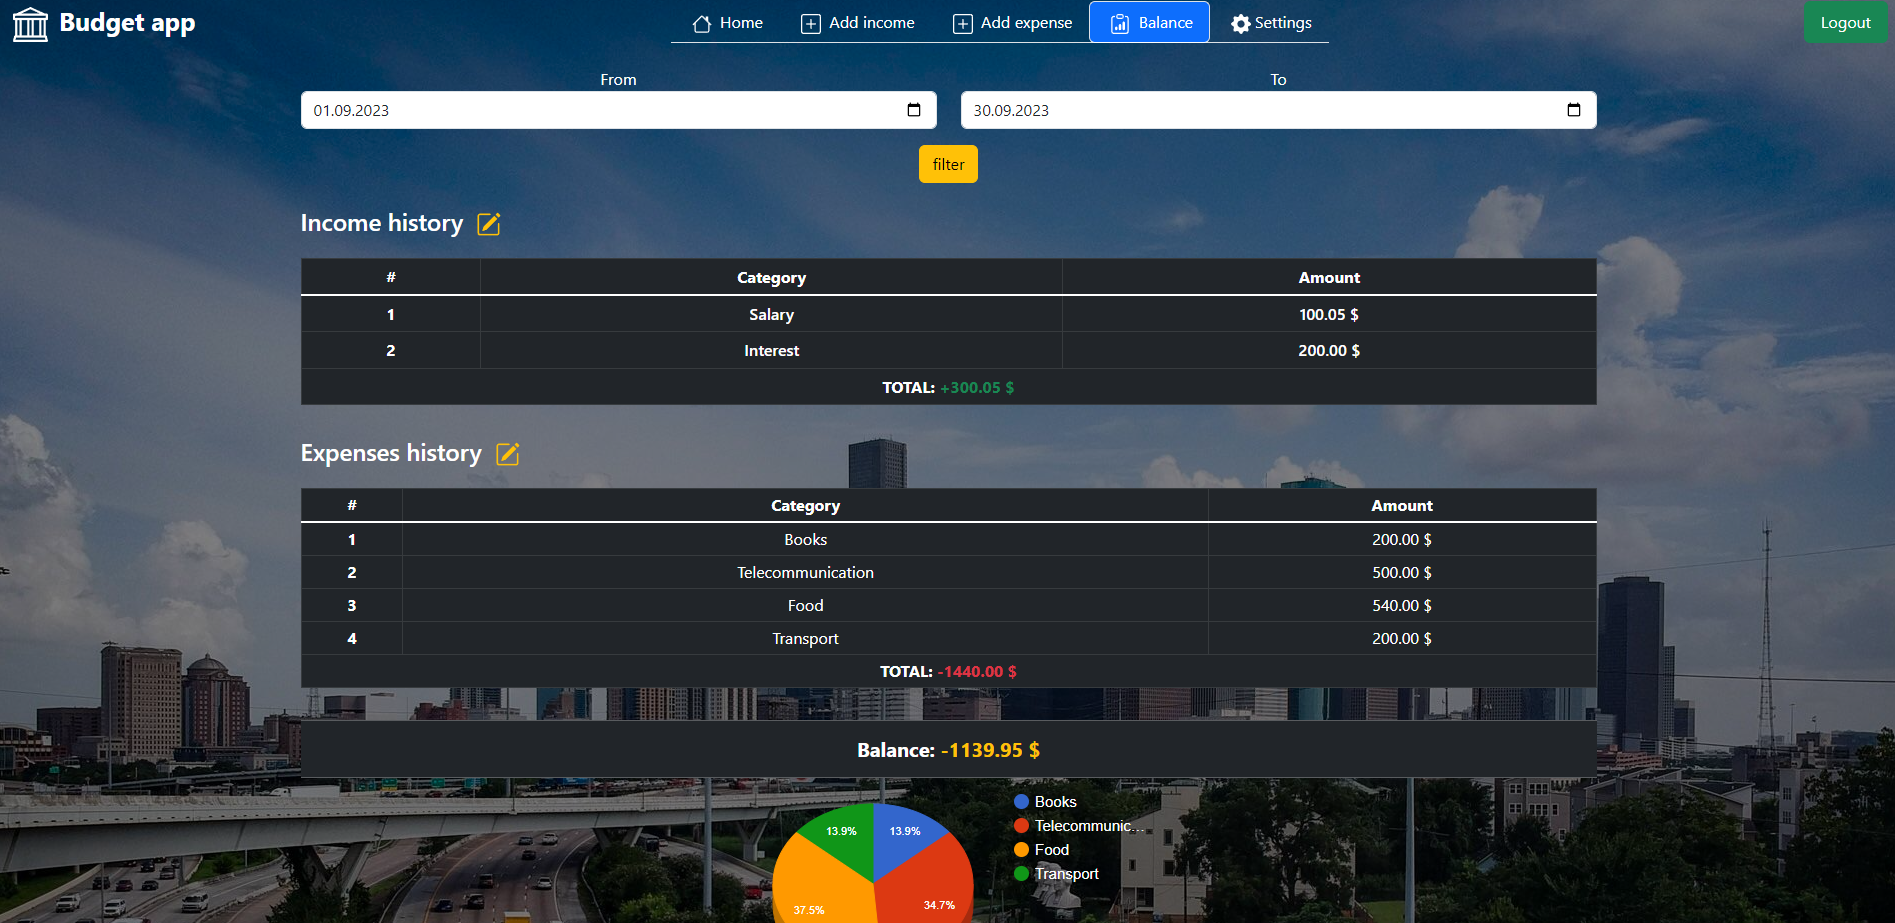Click the To date field showing 30.09.2023
The height and width of the screenshot is (923, 1895).
(1278, 110)
